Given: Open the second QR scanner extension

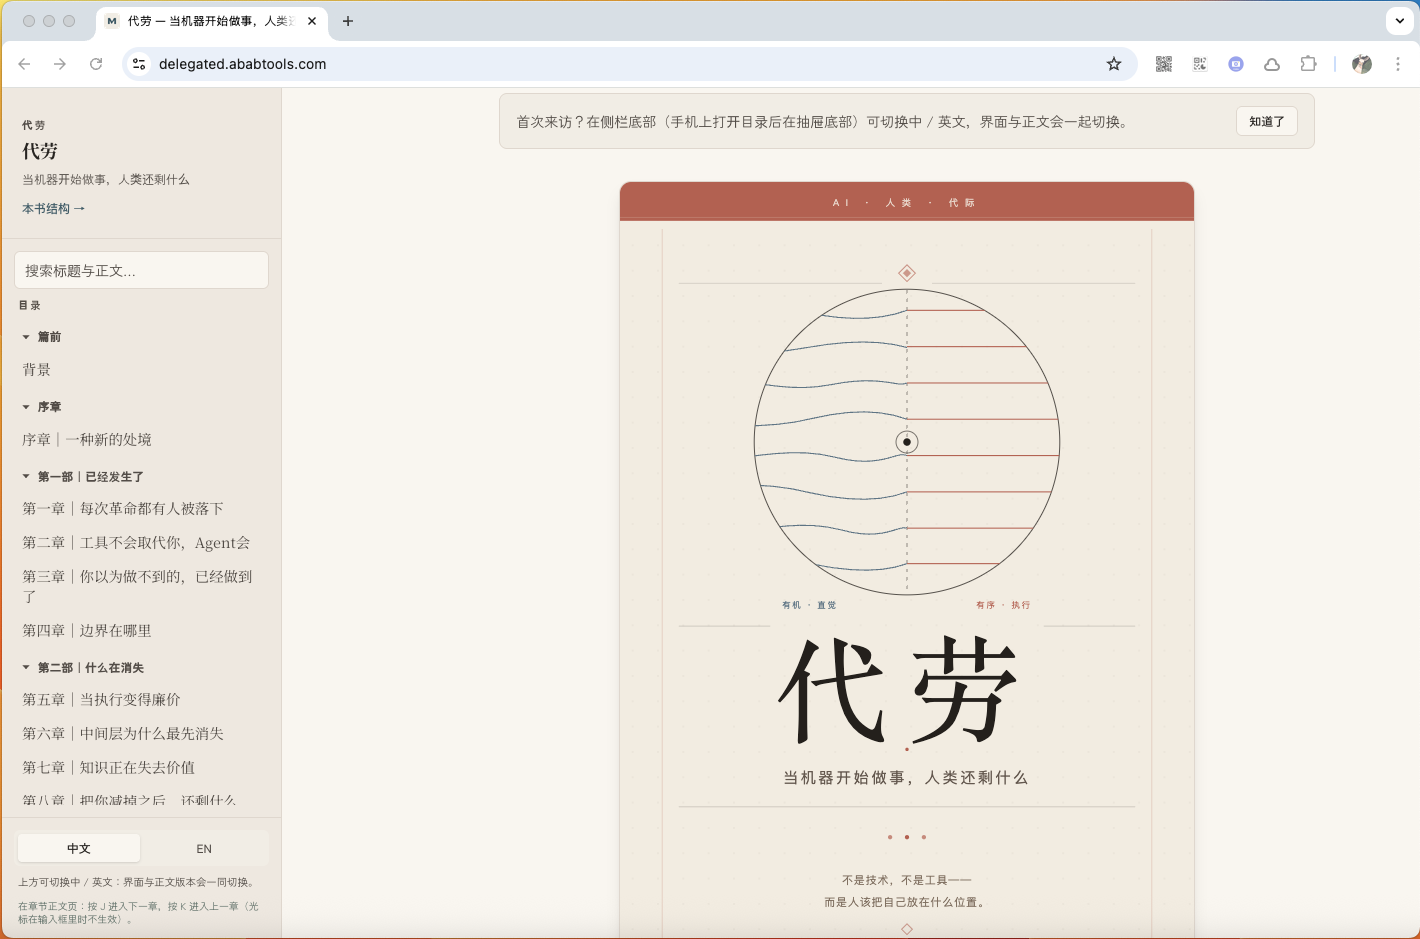Looking at the screenshot, I should pyautogui.click(x=1200, y=64).
